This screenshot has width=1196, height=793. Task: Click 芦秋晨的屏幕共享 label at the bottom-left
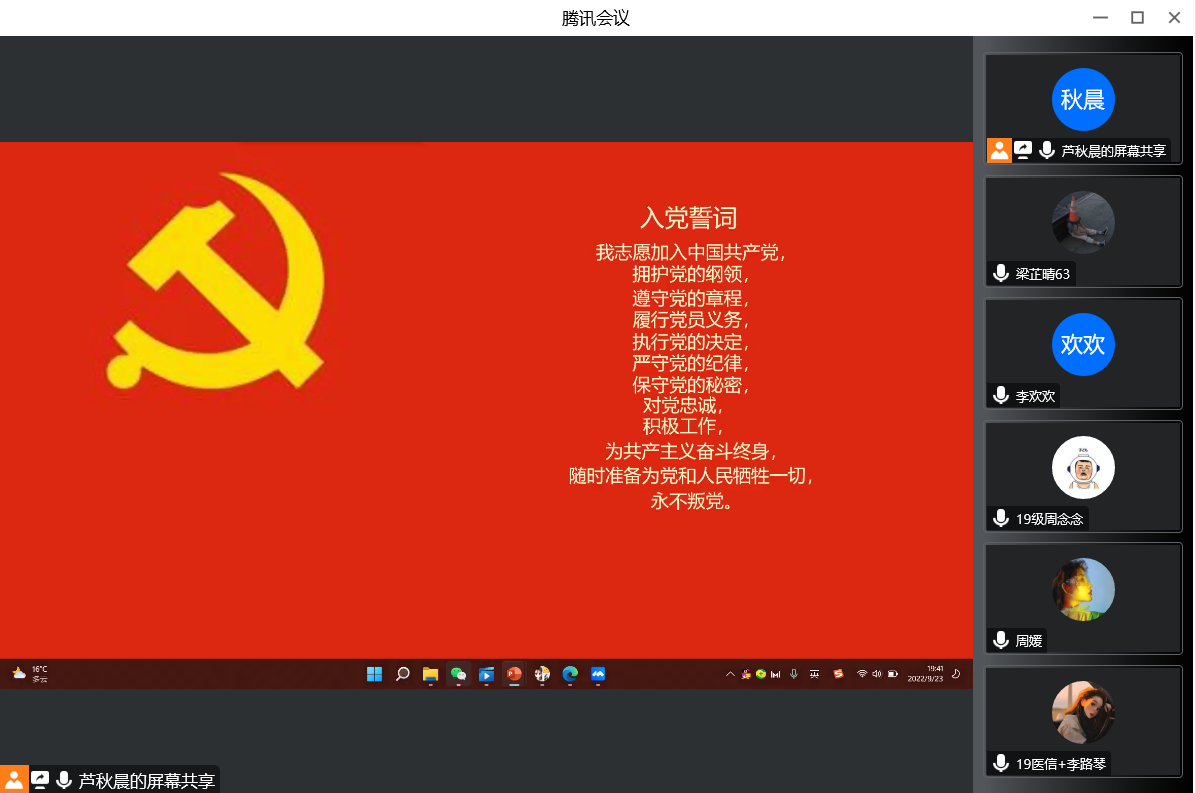[146, 781]
